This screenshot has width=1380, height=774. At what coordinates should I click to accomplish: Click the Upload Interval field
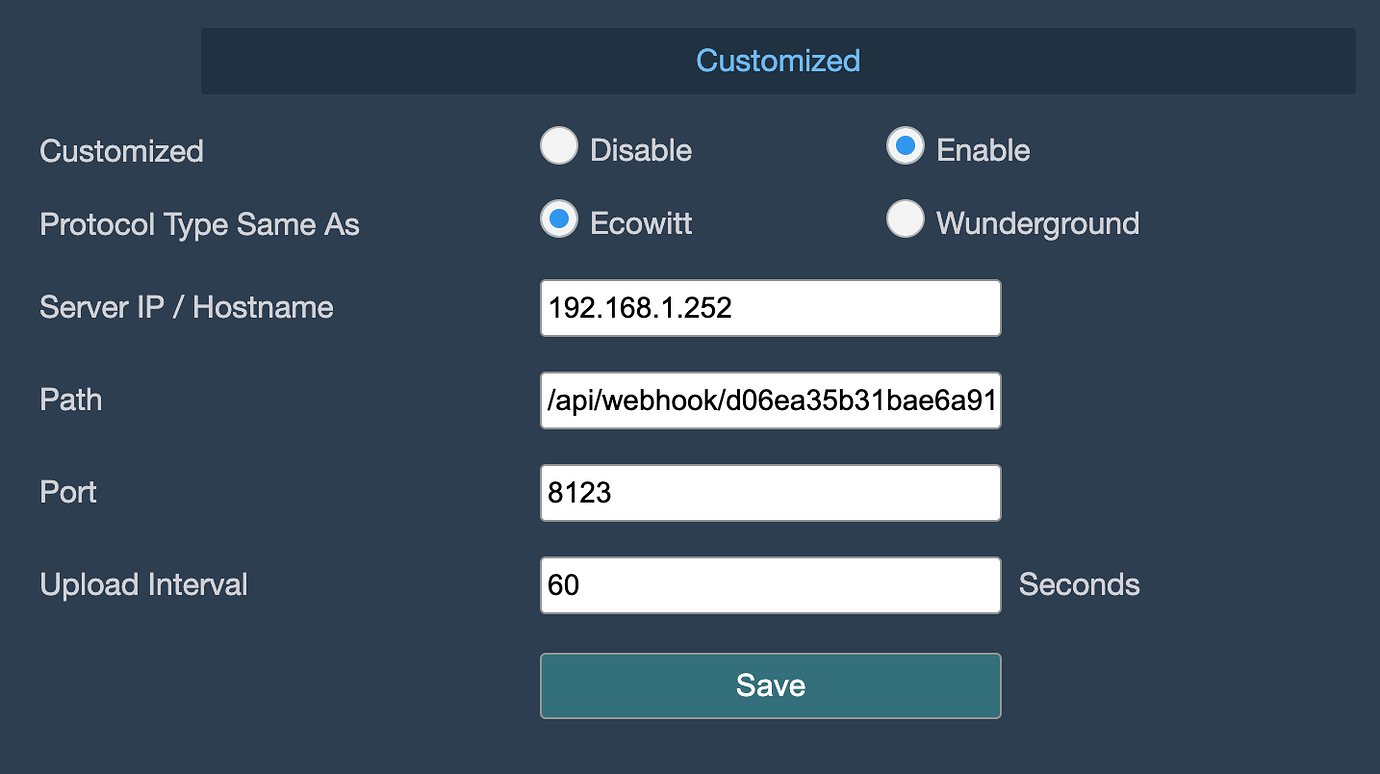(769, 584)
